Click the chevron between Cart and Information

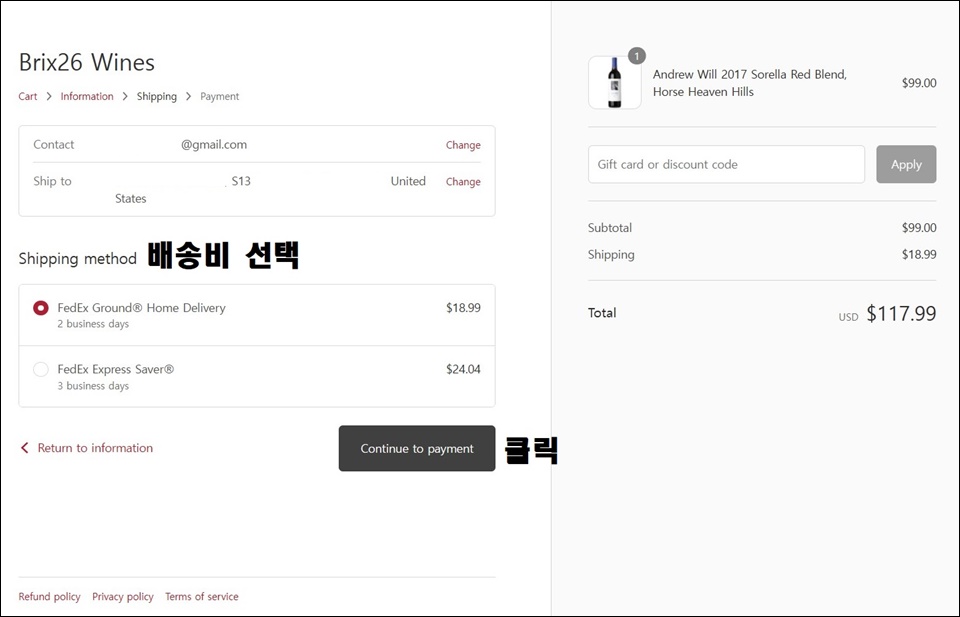[x=49, y=97]
